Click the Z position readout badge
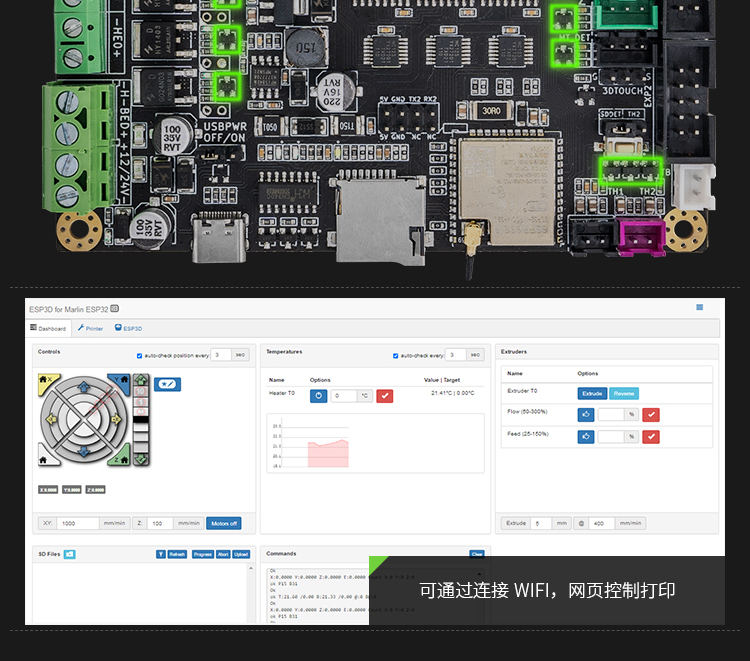 pos(96,490)
